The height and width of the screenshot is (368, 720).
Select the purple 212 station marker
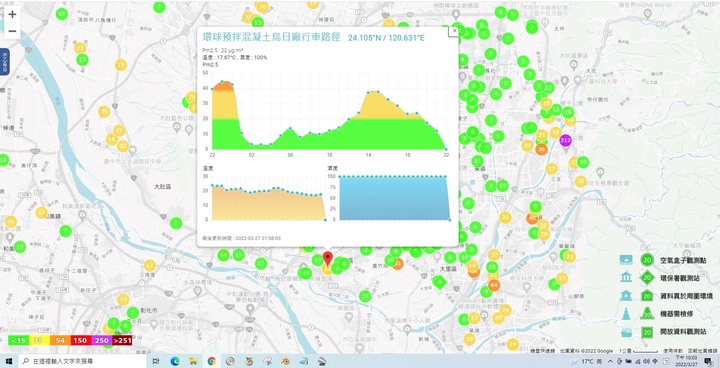(x=565, y=140)
